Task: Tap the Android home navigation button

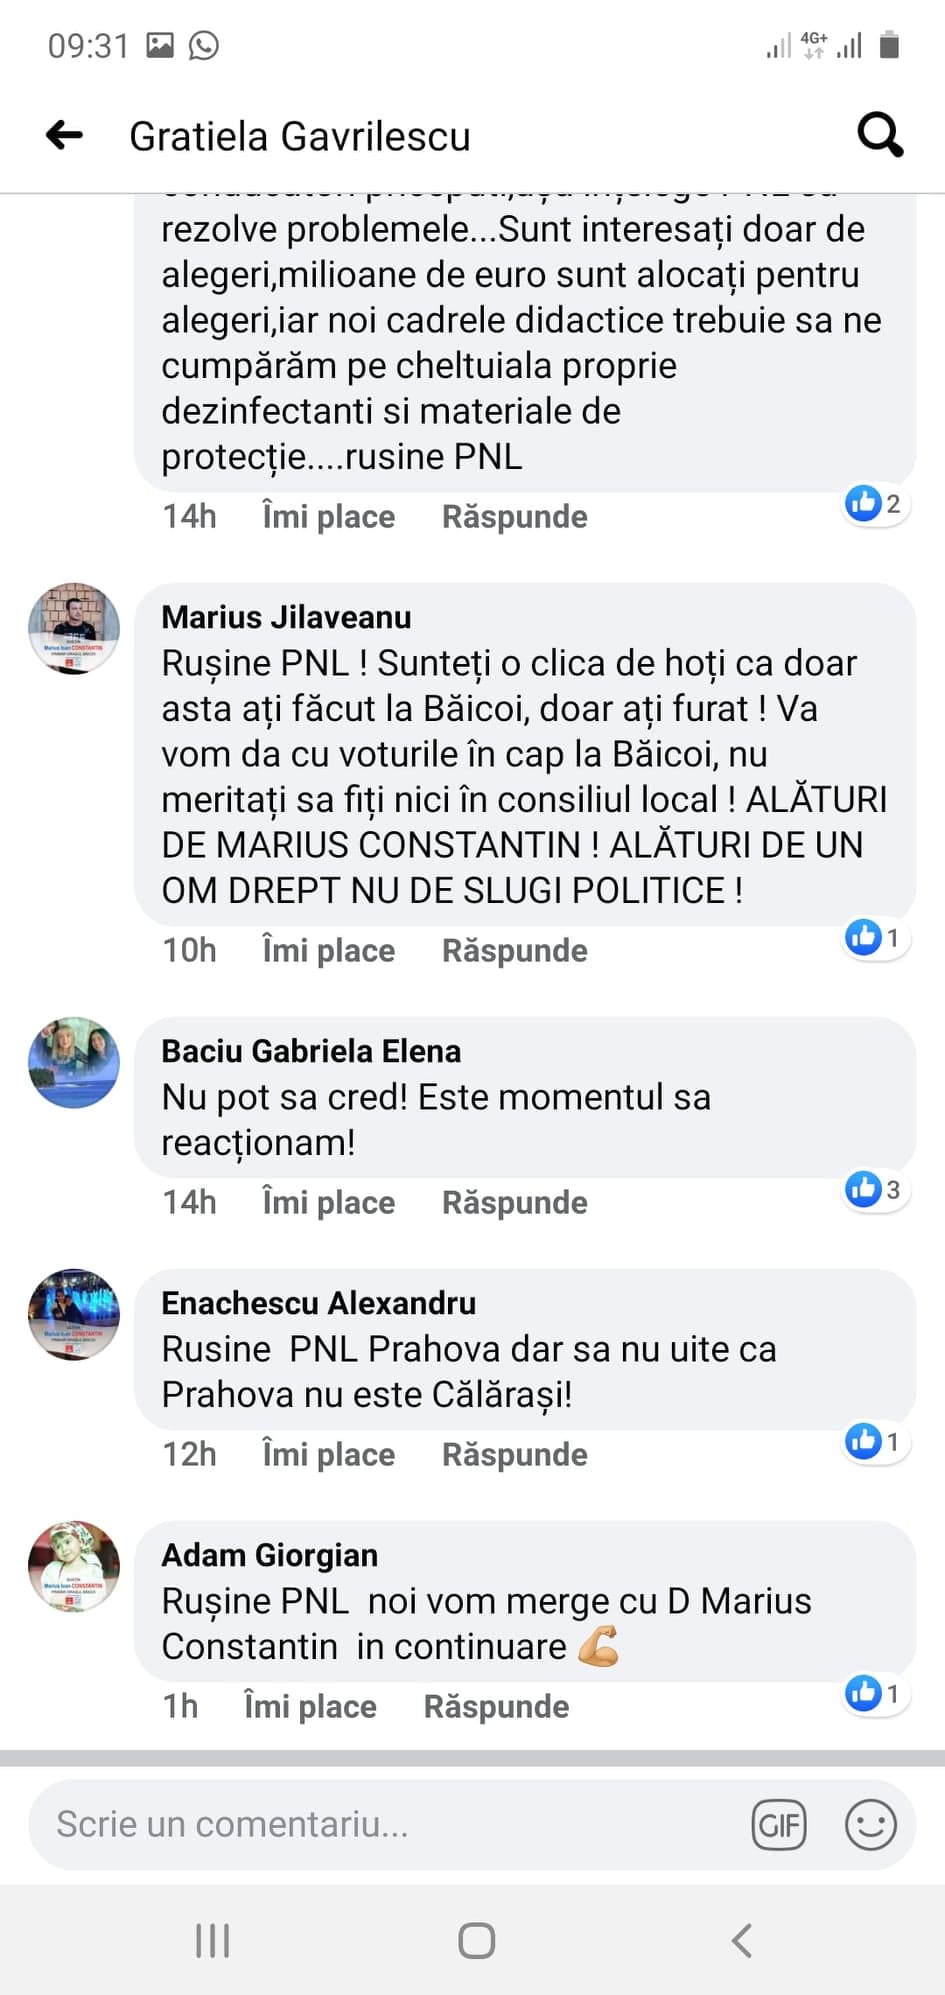Action: pos(476,1941)
